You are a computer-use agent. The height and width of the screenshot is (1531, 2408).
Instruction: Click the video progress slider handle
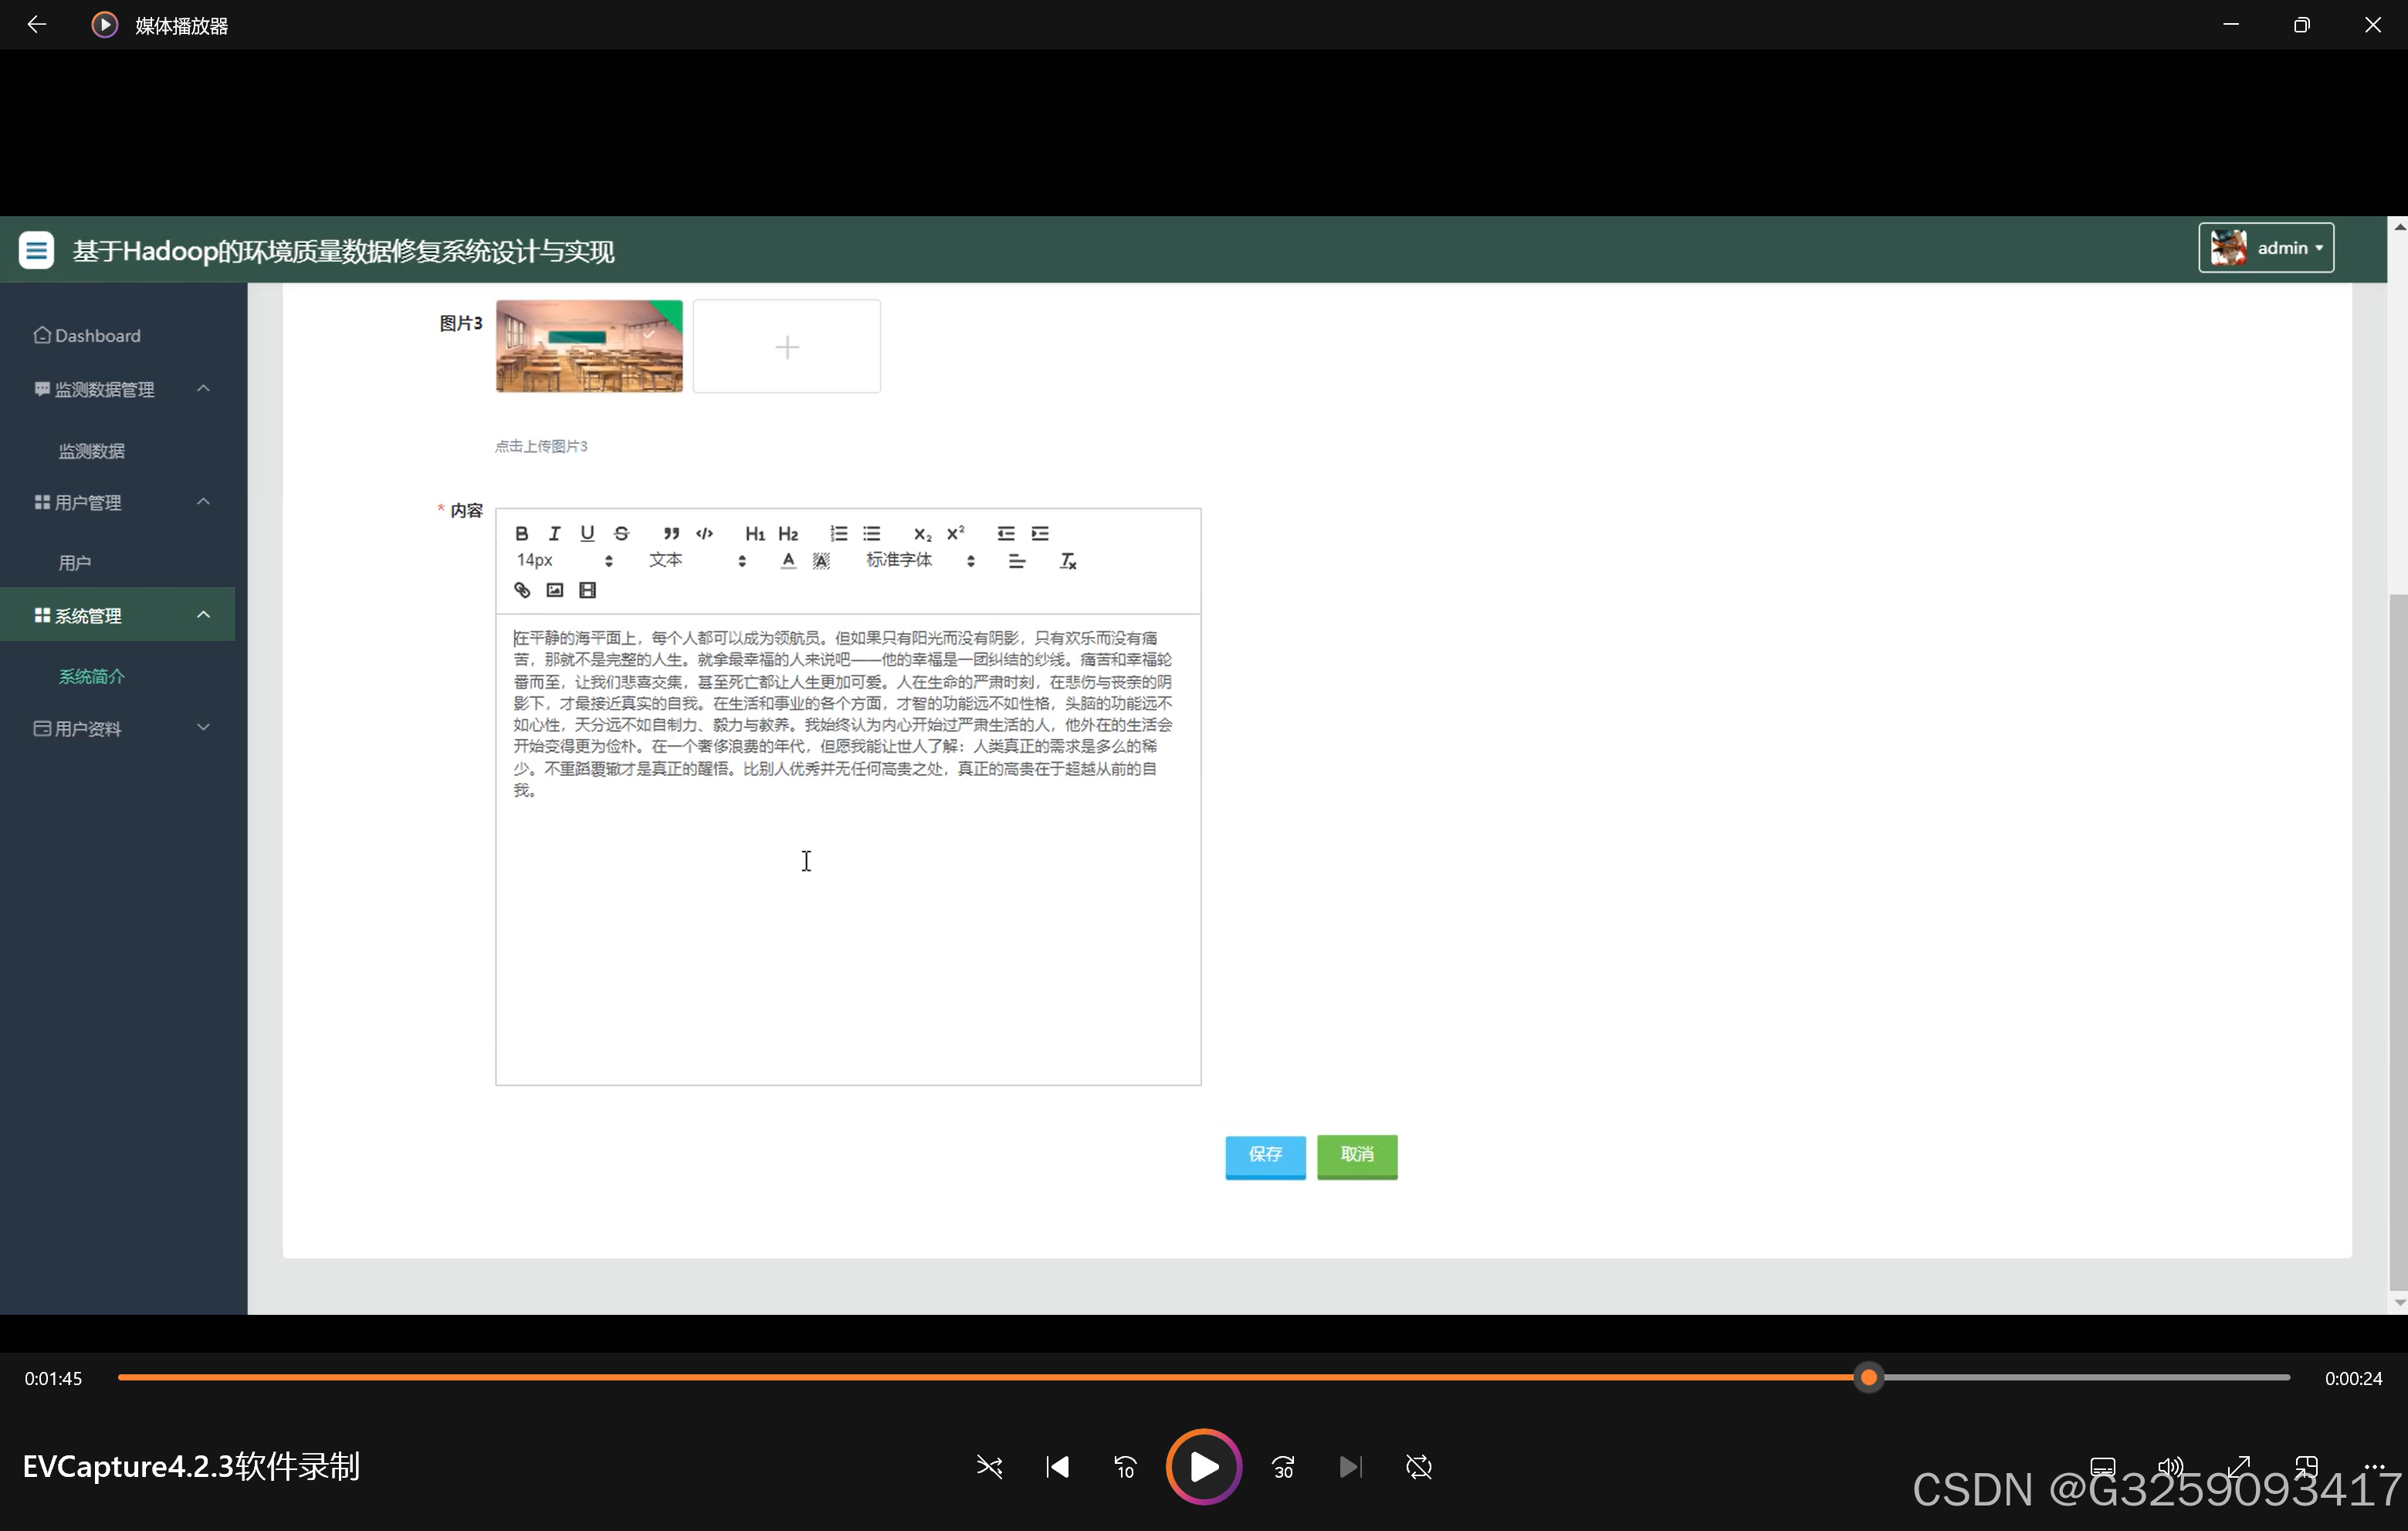click(x=1868, y=1378)
